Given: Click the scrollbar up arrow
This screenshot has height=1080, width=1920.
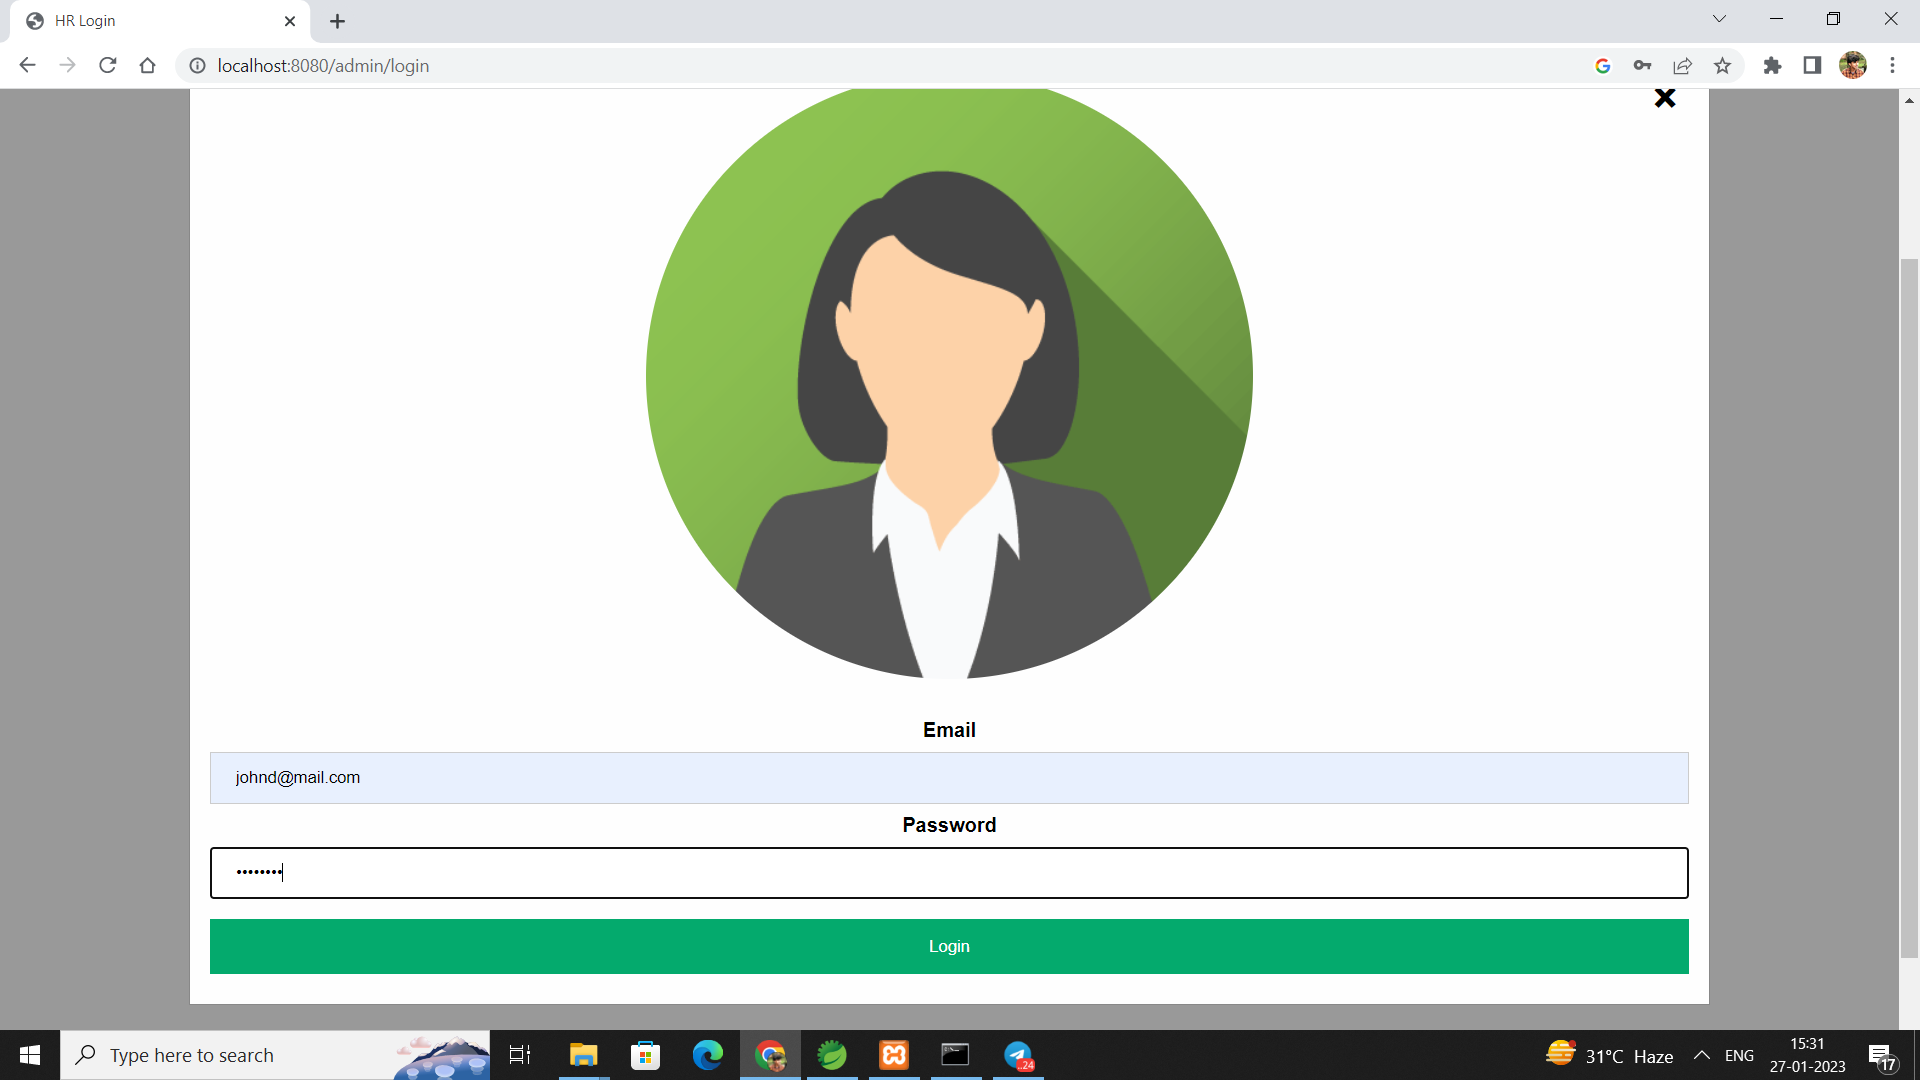Looking at the screenshot, I should tap(1909, 100).
